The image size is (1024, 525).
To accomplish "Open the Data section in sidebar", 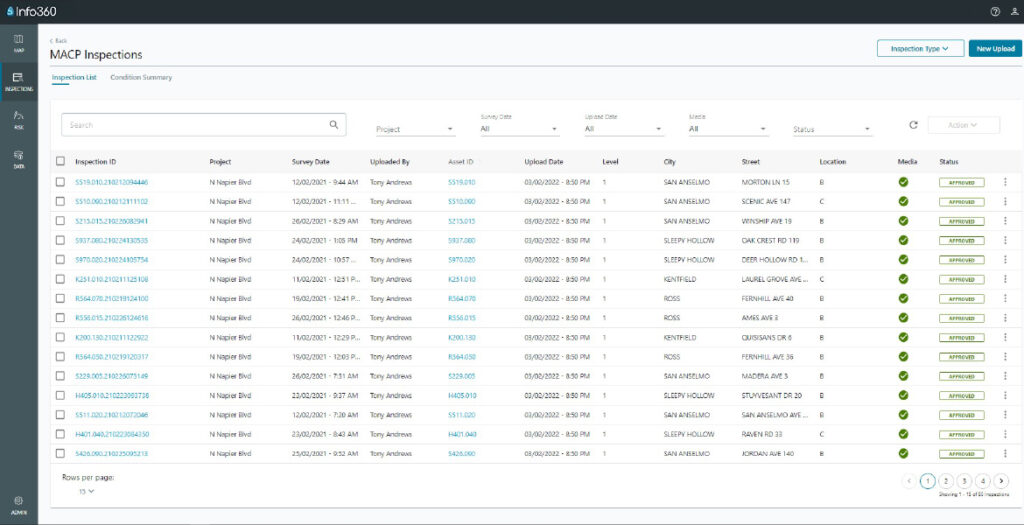I will click(19, 158).
